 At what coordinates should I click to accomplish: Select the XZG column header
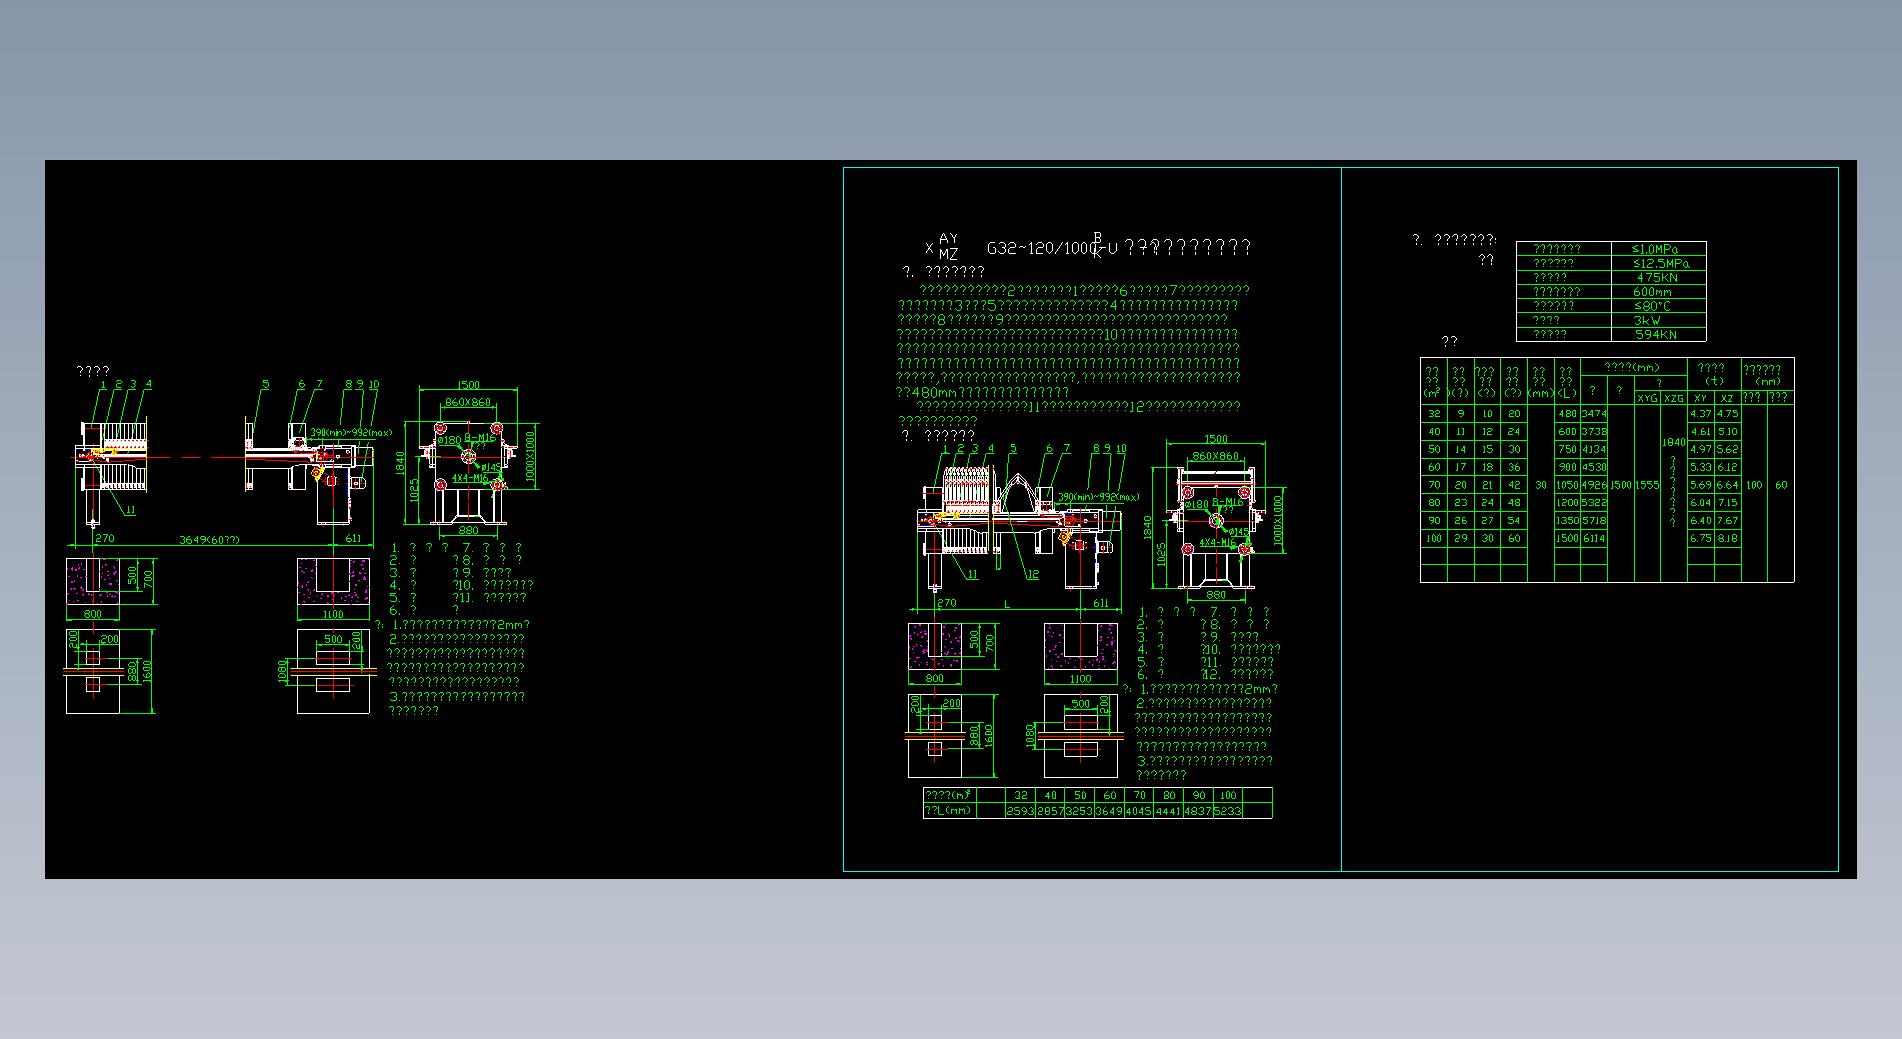(x=1673, y=398)
